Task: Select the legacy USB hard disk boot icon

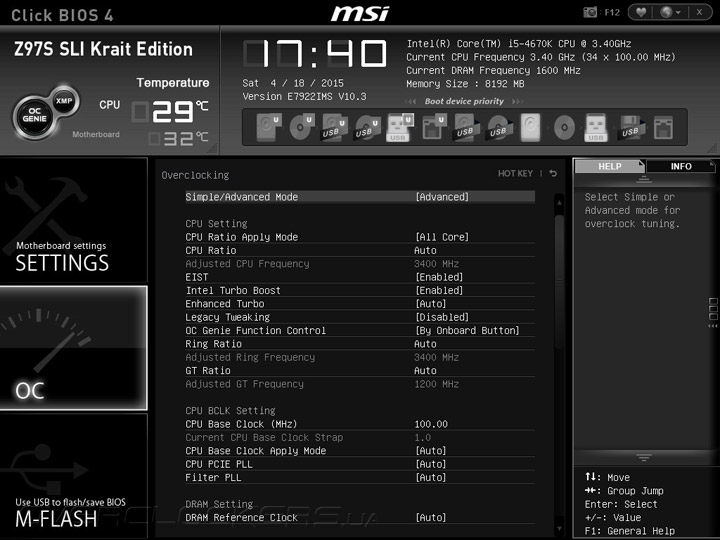Action: click(x=467, y=127)
